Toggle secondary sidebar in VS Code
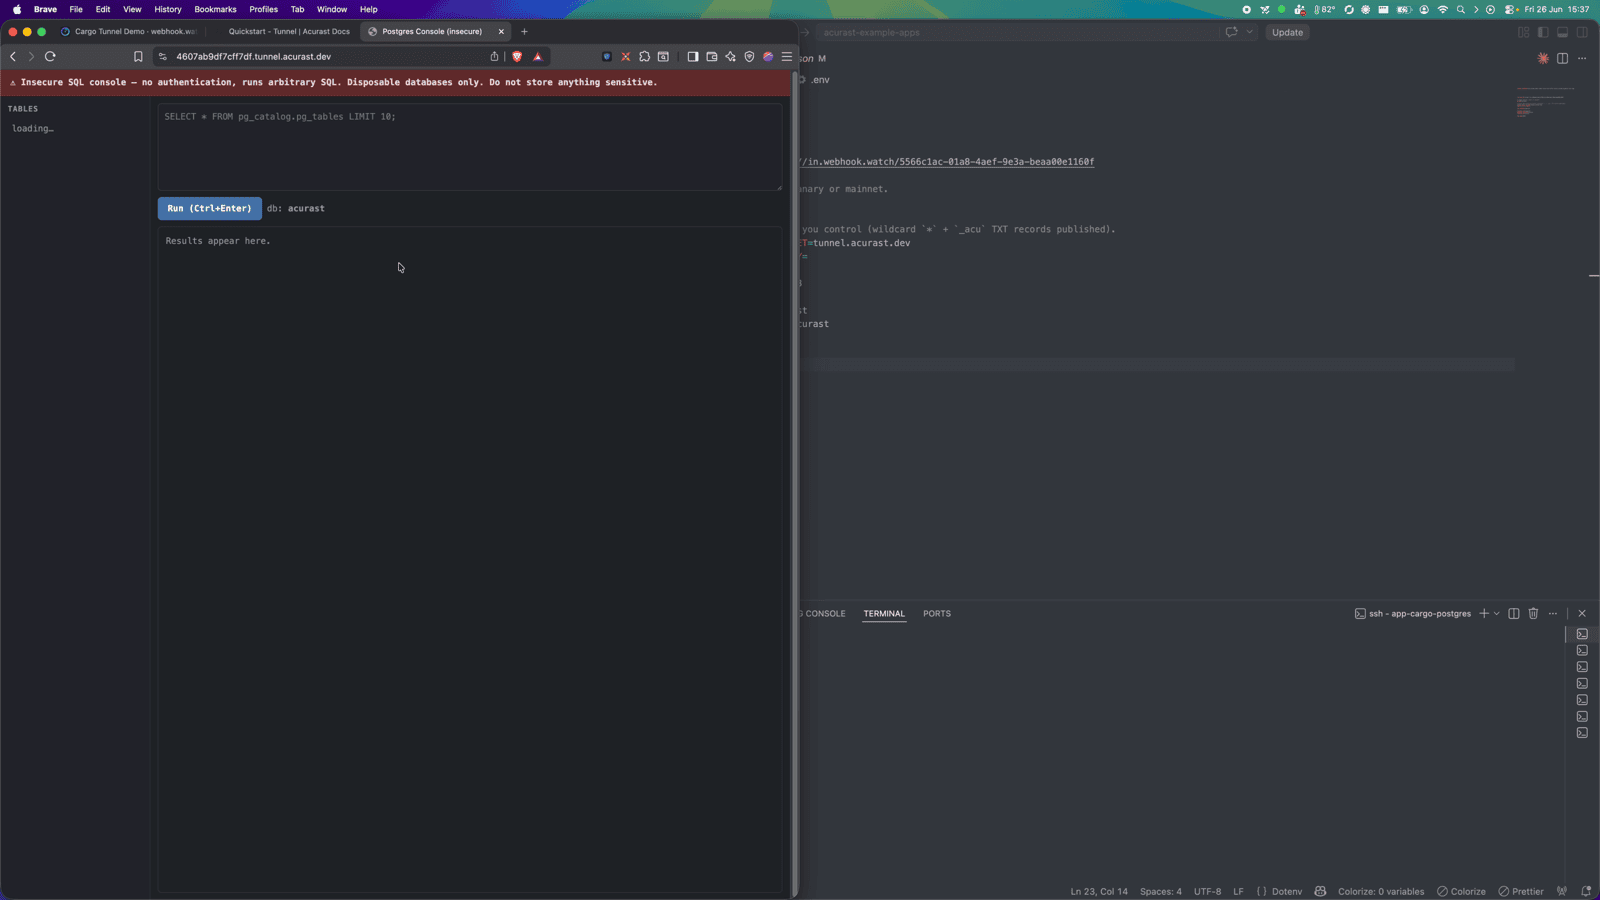Viewport: 1600px width, 900px height. tap(1582, 32)
